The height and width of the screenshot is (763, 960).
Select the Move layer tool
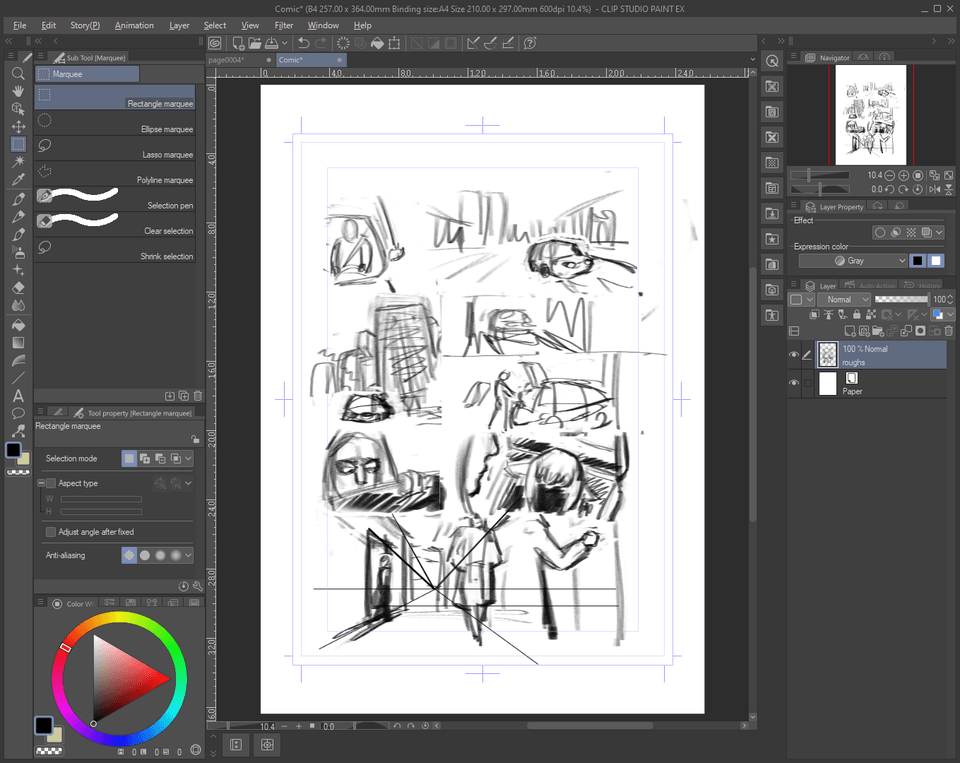tap(17, 126)
